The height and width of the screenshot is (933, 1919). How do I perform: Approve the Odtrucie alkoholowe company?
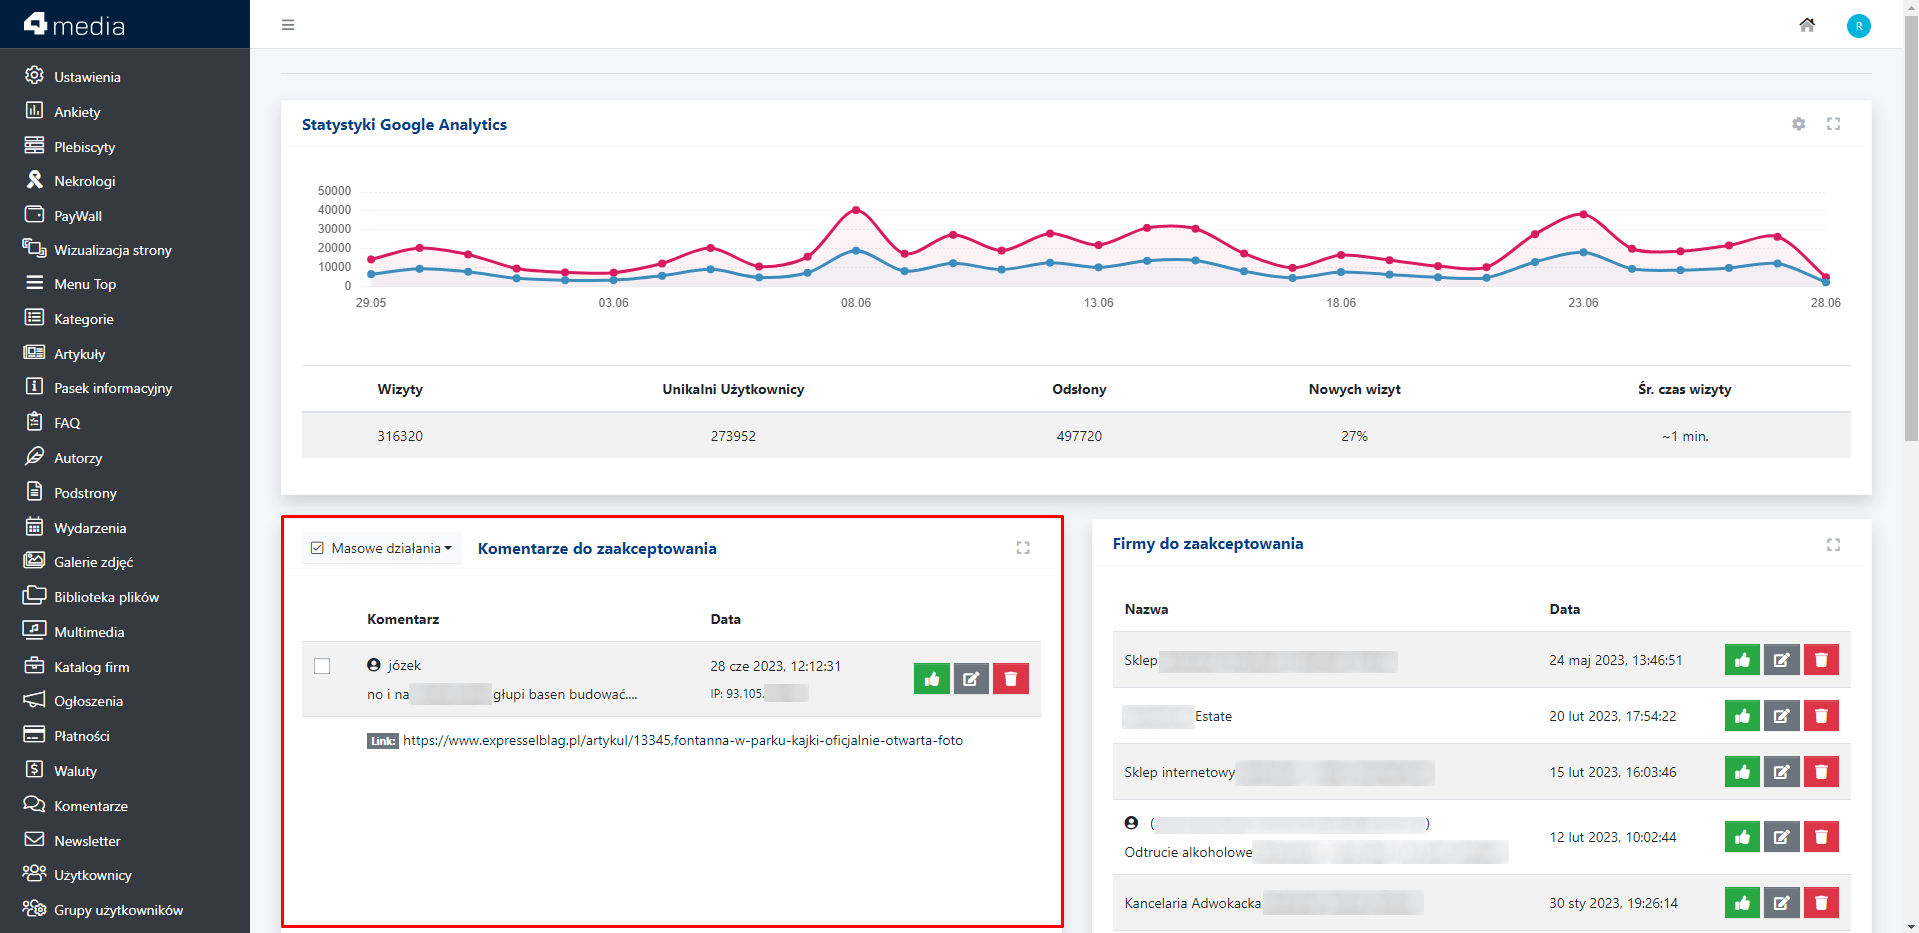click(1742, 837)
